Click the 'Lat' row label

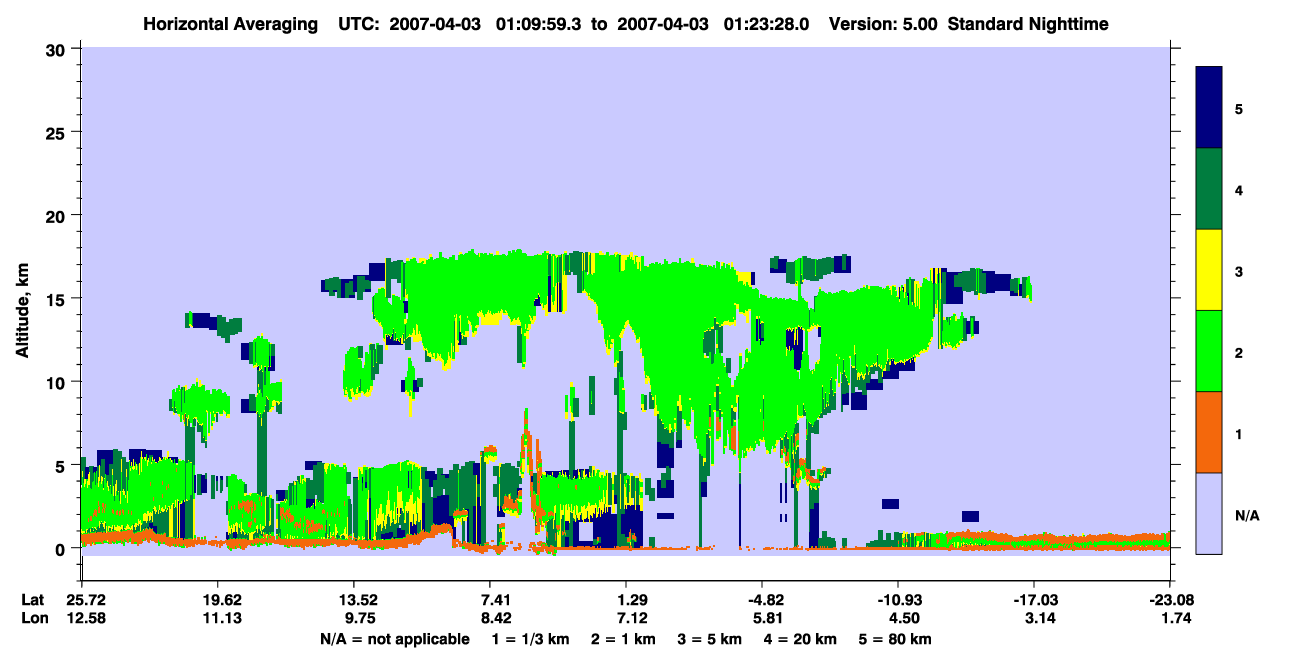click(33, 600)
